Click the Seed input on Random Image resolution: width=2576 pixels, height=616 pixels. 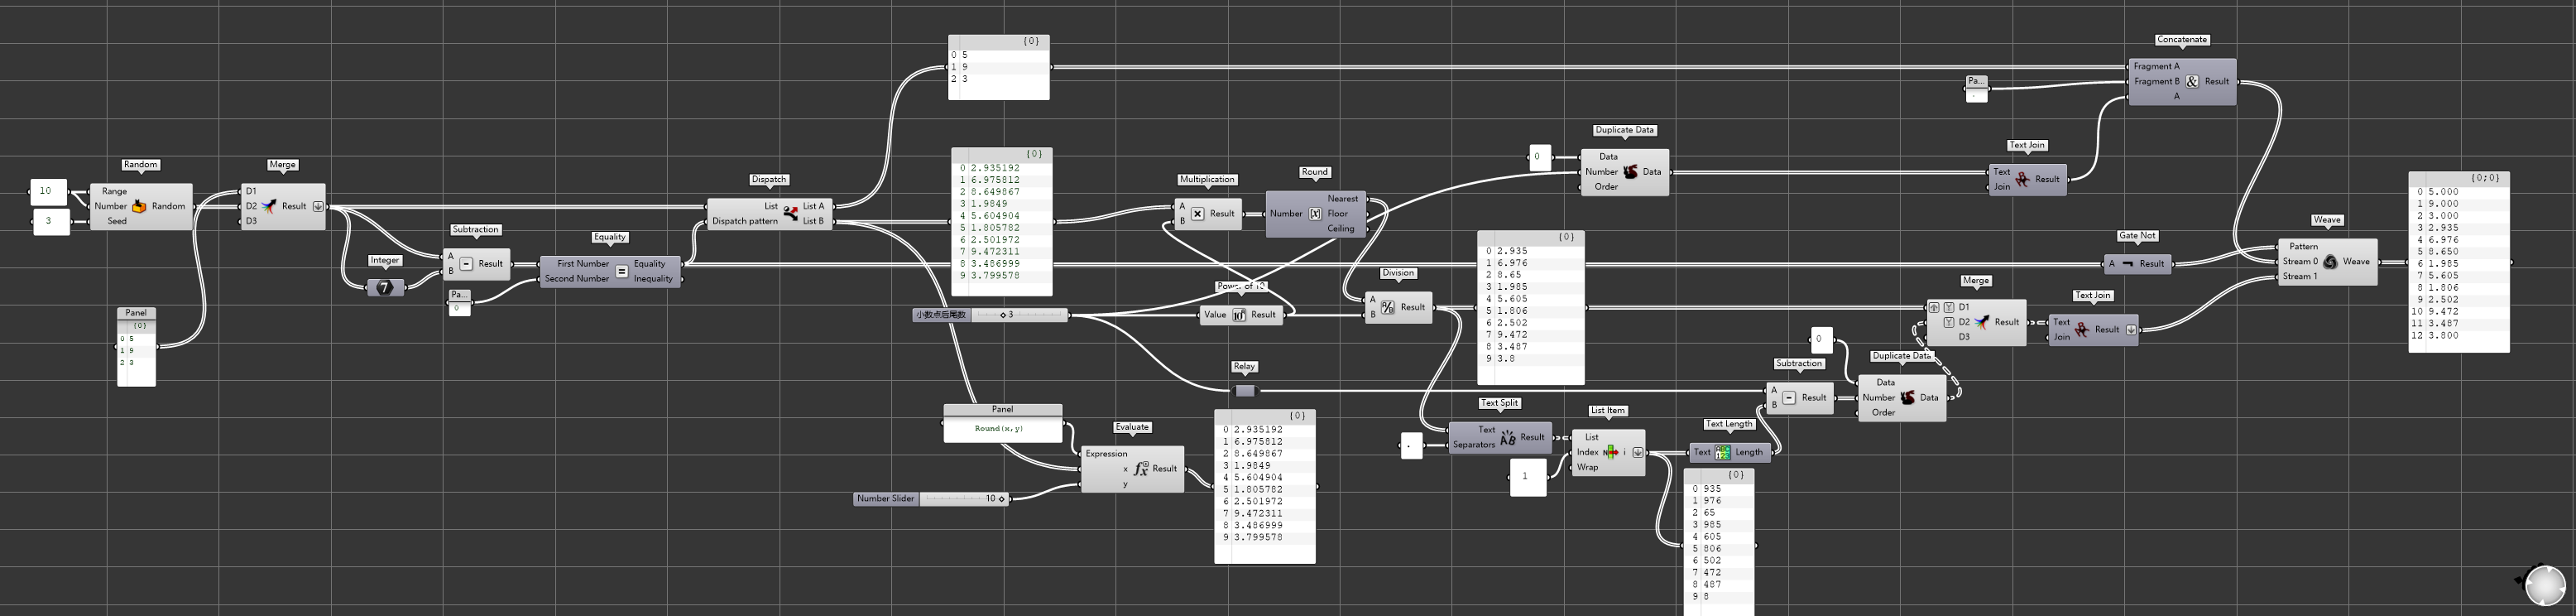tap(117, 221)
